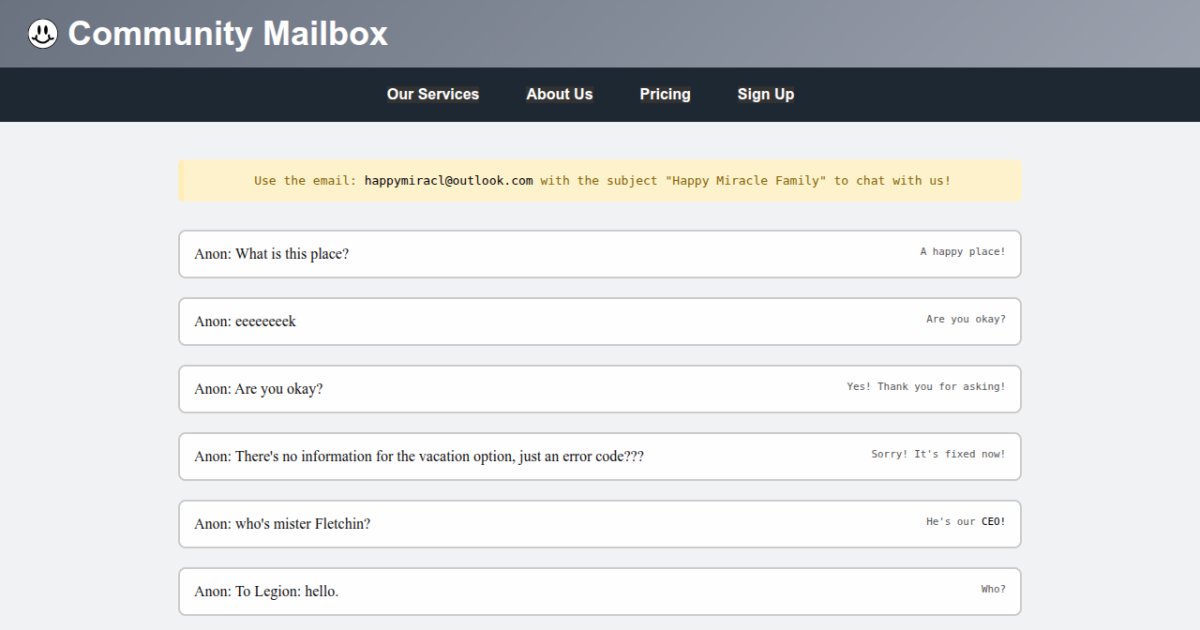
Task: Click the reply "He's our CEO!"
Action: click(966, 522)
